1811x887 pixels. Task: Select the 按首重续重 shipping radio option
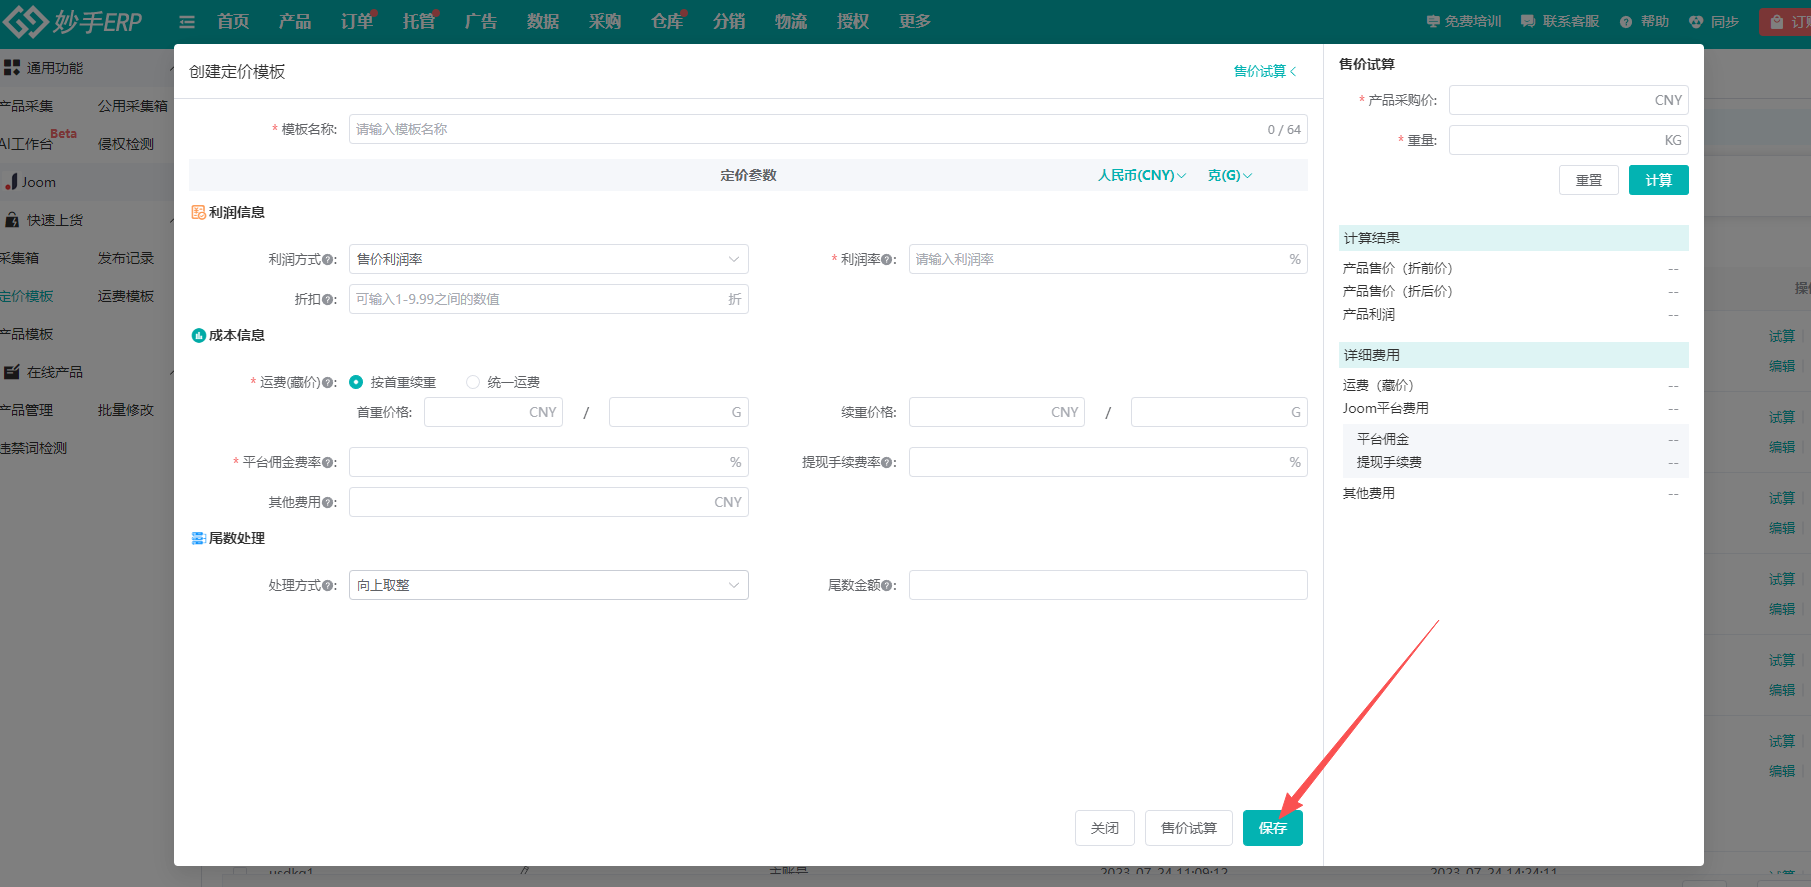(356, 382)
